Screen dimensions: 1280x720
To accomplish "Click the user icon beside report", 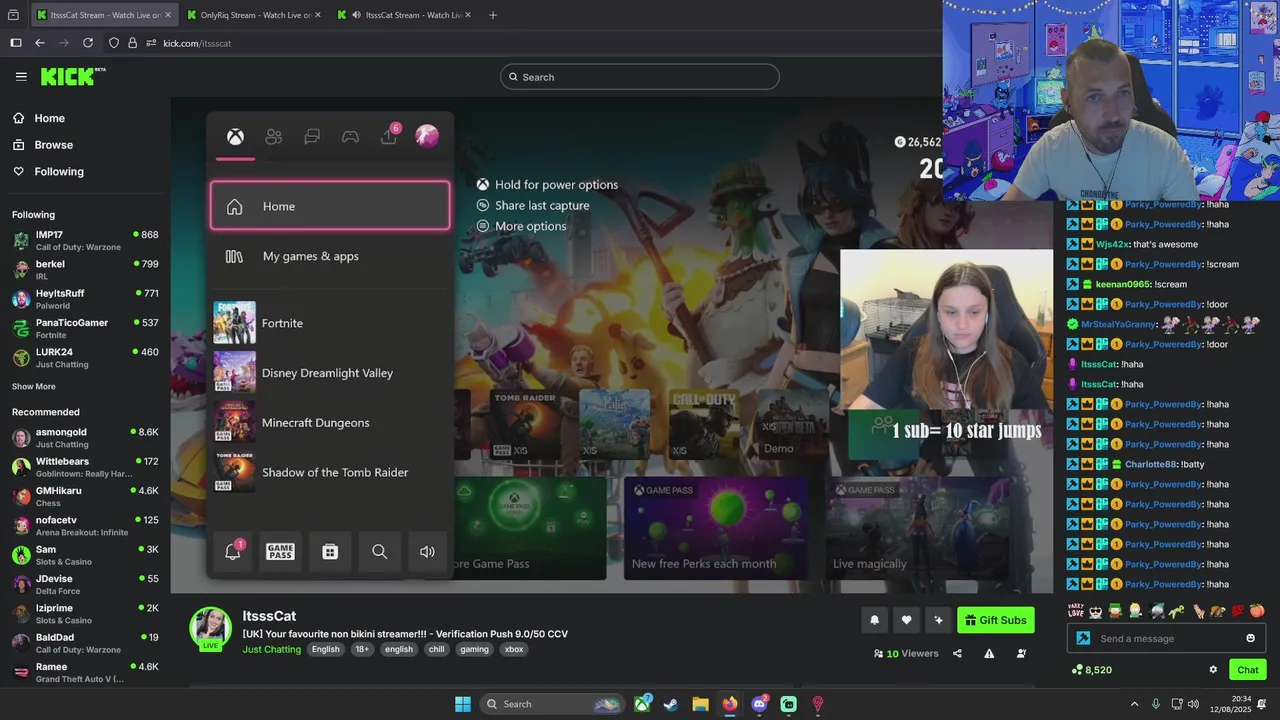I will 1021,653.
